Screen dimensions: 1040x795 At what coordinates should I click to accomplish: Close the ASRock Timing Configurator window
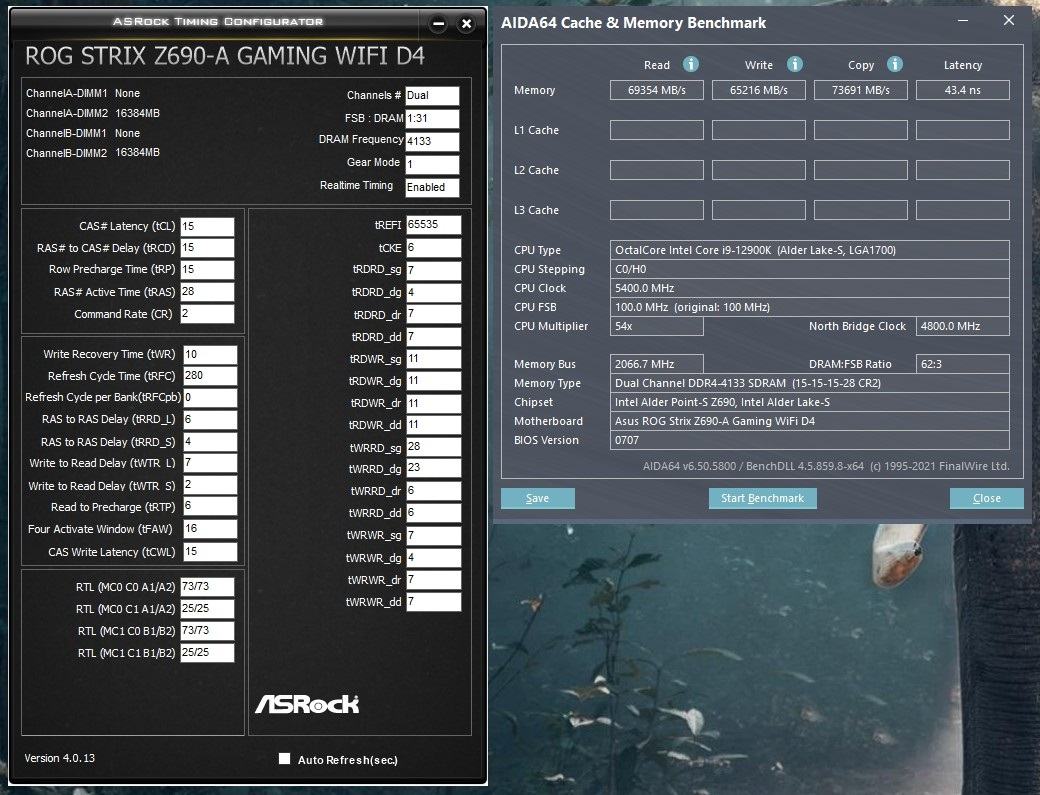coord(466,24)
